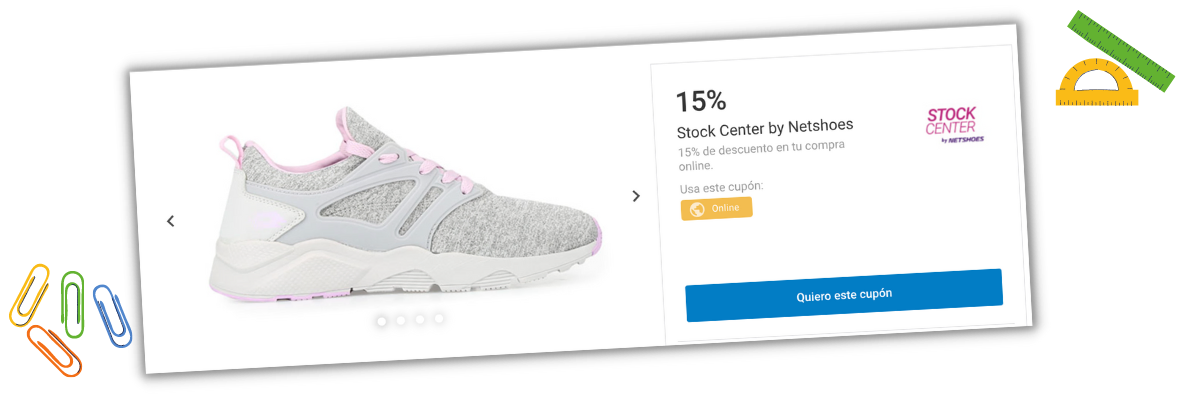Screen dimensions: 1186x398
Task: Click the blue paperclip graphic
Action: (112, 316)
